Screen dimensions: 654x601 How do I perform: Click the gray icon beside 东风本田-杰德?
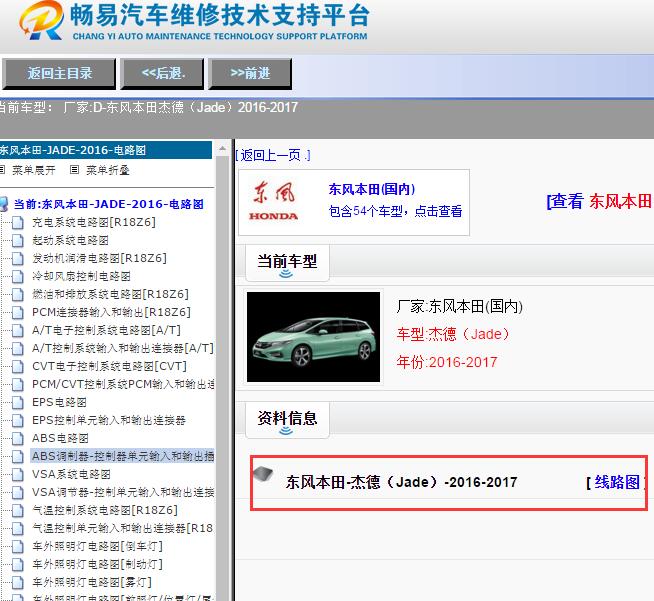[x=263, y=474]
